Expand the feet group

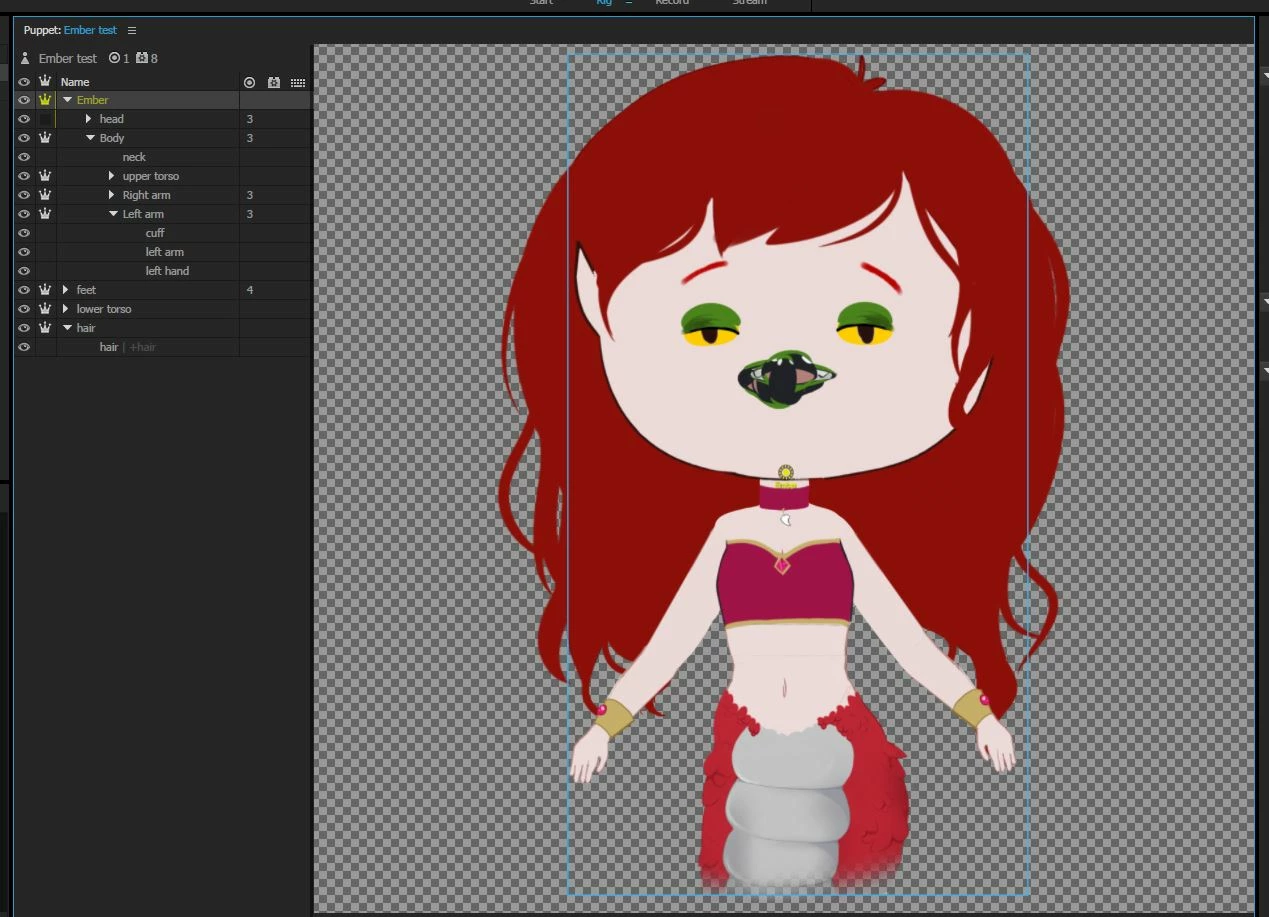(66, 290)
